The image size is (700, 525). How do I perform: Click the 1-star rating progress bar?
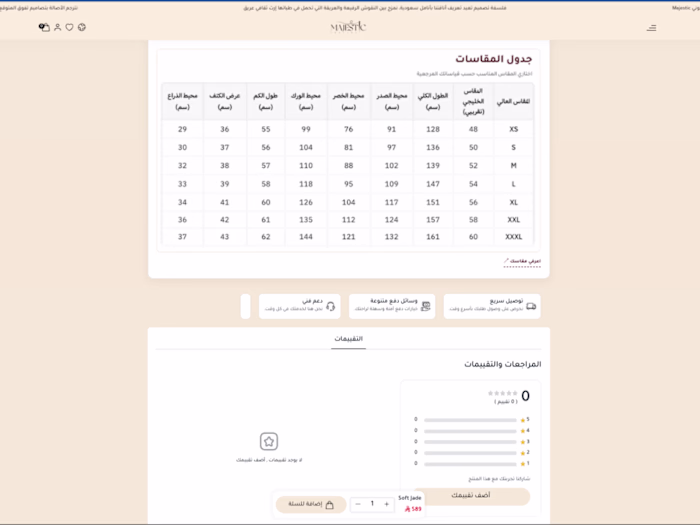click(x=470, y=464)
